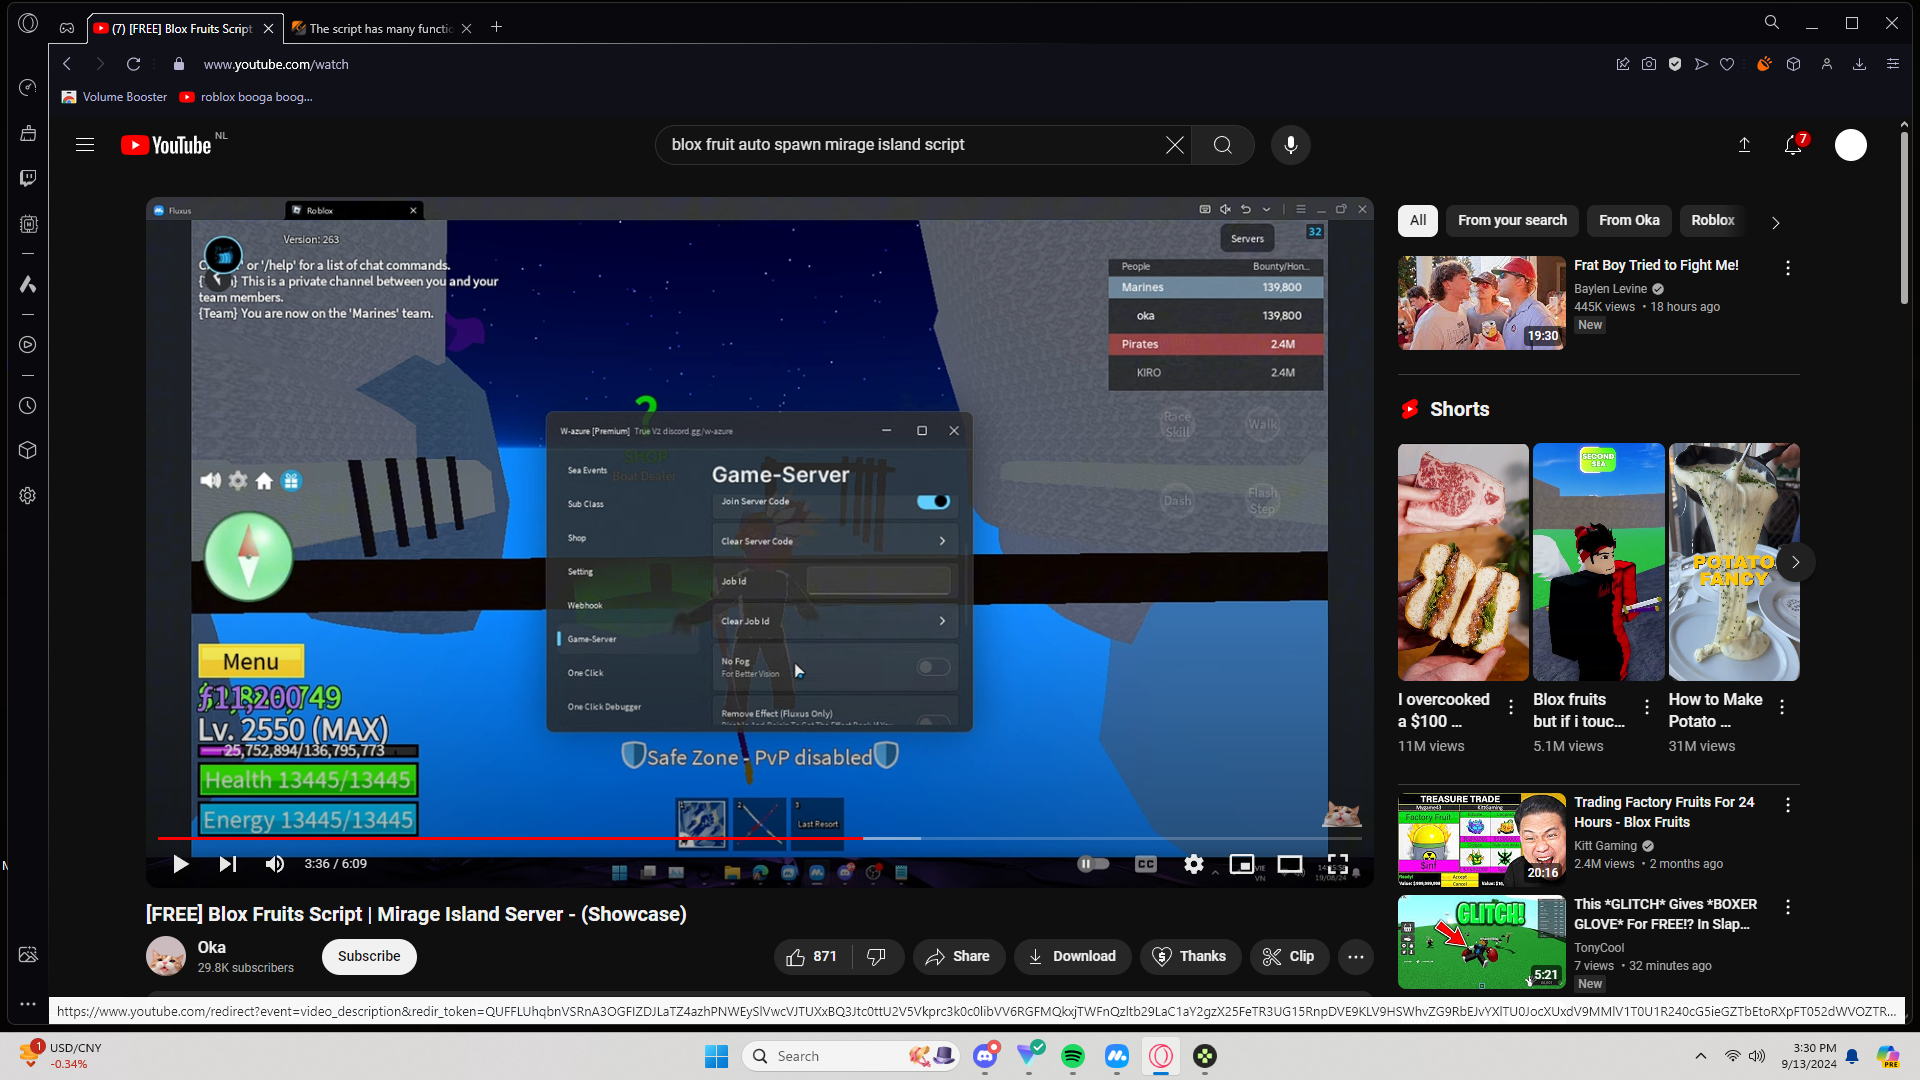Open the YouTube create upload icon
The height and width of the screenshot is (1080, 1920).
1744,145
